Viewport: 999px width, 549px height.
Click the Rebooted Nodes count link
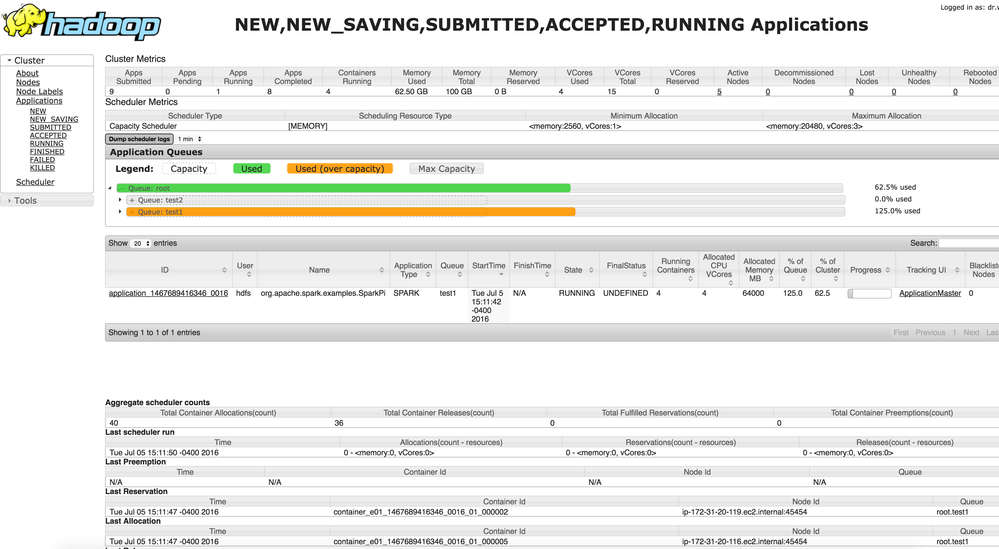click(955, 92)
